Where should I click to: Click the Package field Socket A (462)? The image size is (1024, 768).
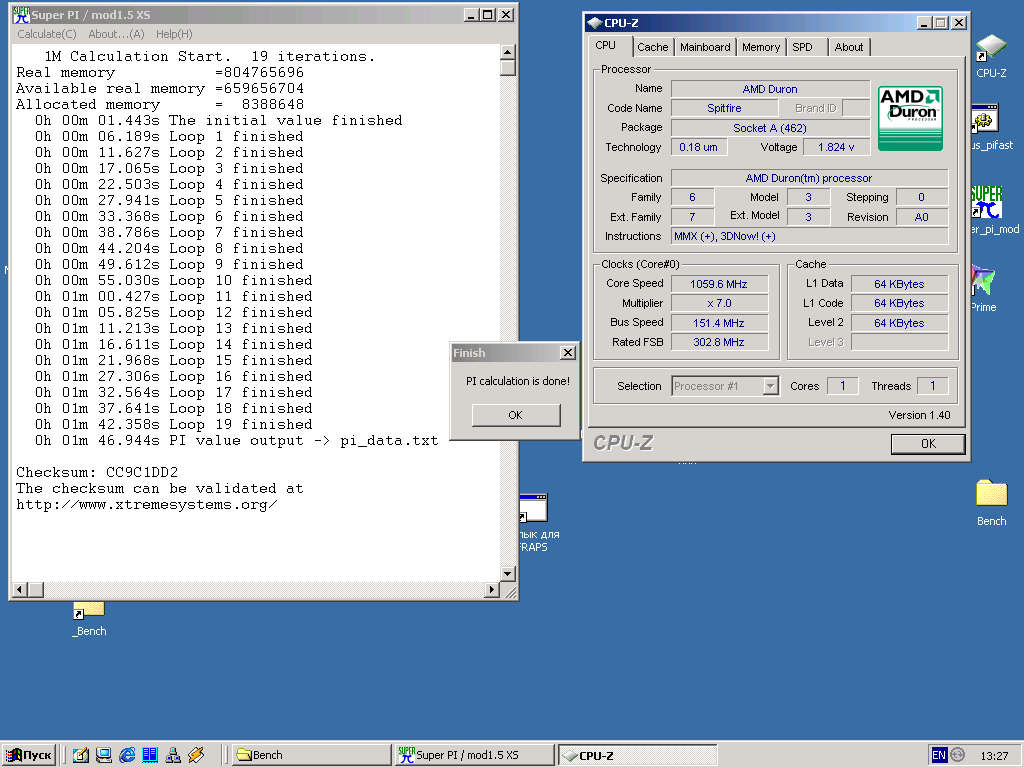tap(770, 128)
